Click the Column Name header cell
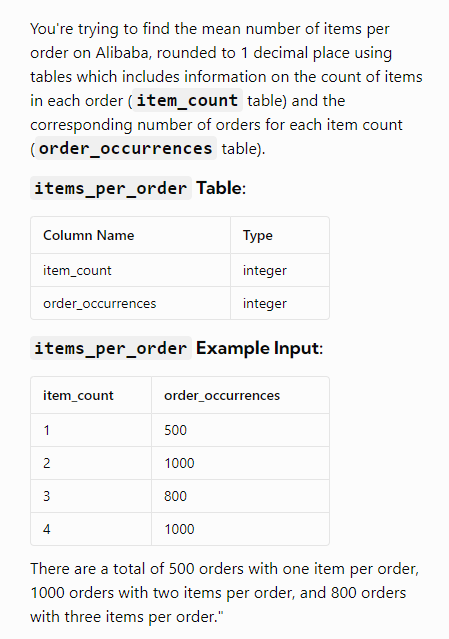 pos(130,235)
